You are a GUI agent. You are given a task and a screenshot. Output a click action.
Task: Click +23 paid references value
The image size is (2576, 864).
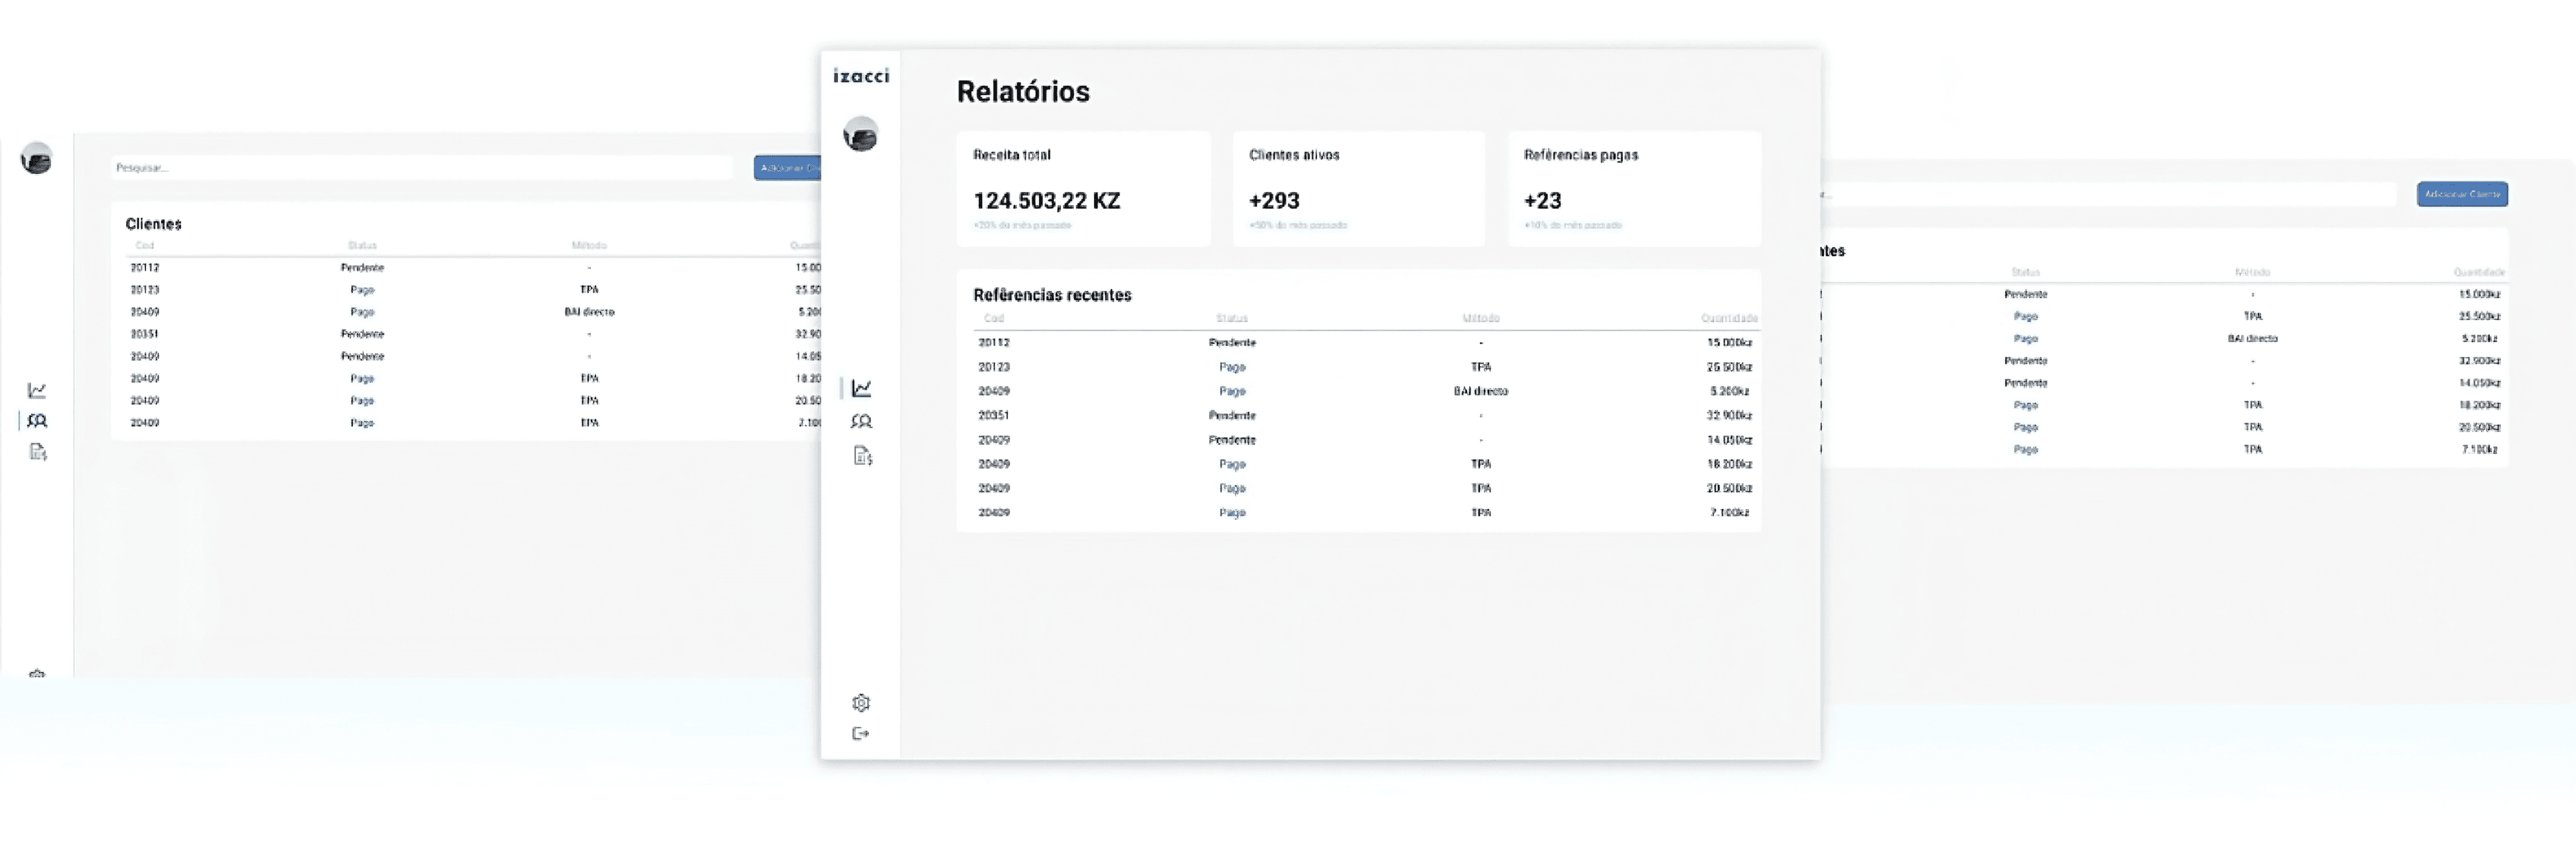pyautogui.click(x=1543, y=201)
